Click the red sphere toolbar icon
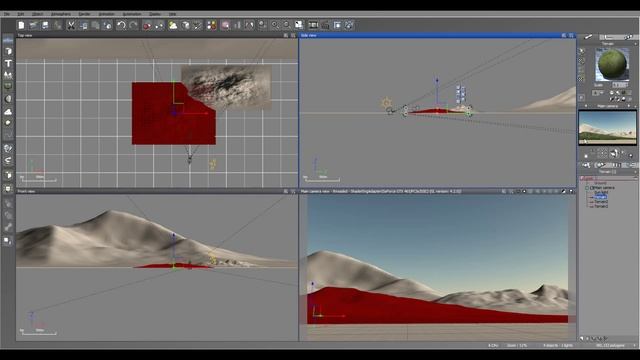Screen dimensions: 640x360 click(x=147, y=25)
